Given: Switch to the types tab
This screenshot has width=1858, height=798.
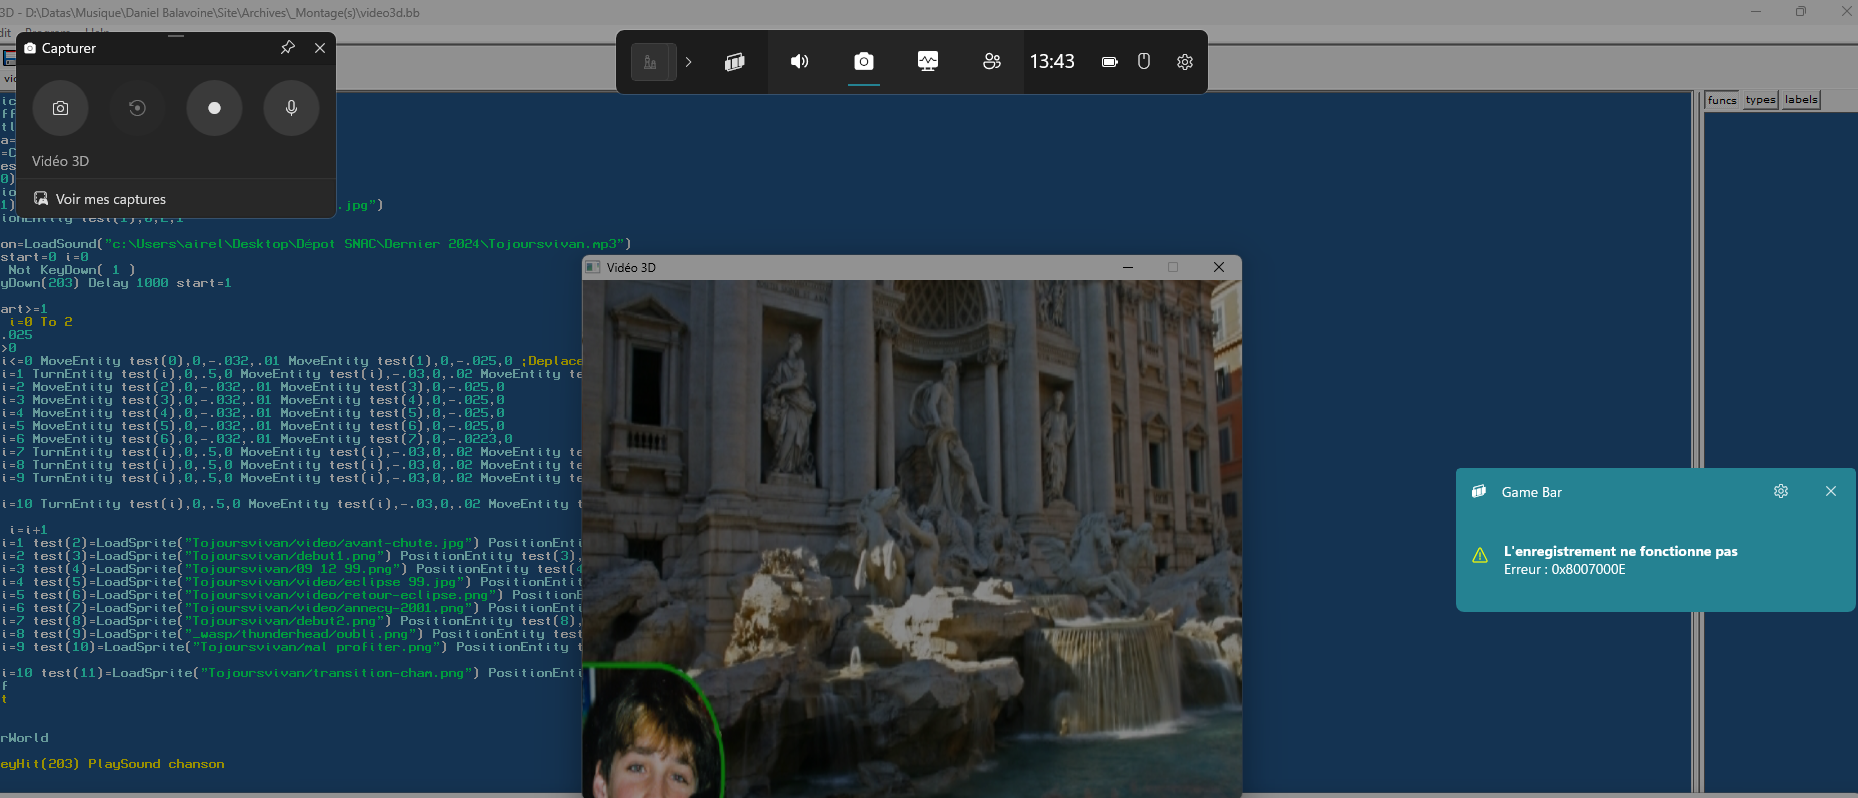Looking at the screenshot, I should click(1760, 100).
